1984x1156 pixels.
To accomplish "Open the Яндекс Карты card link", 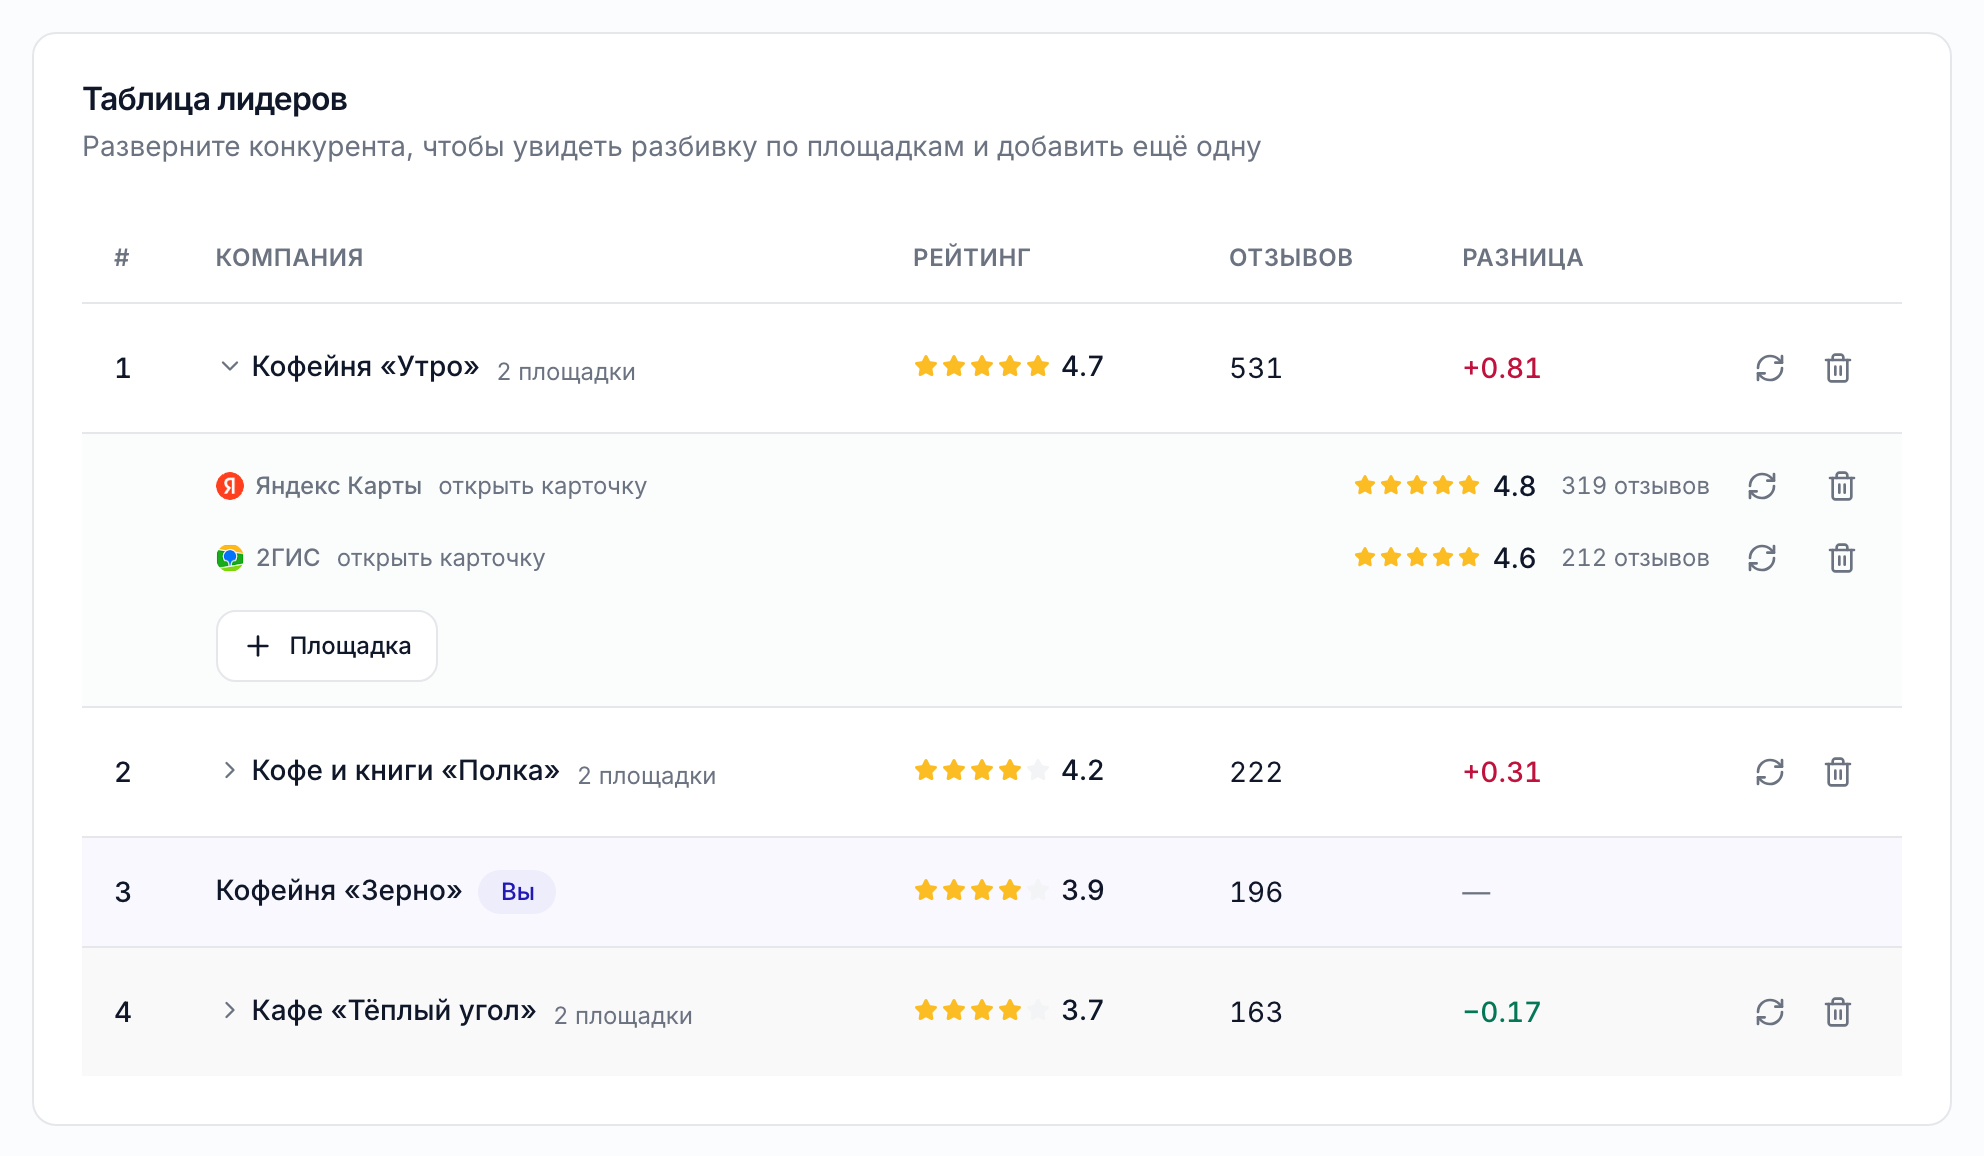I will click(543, 486).
